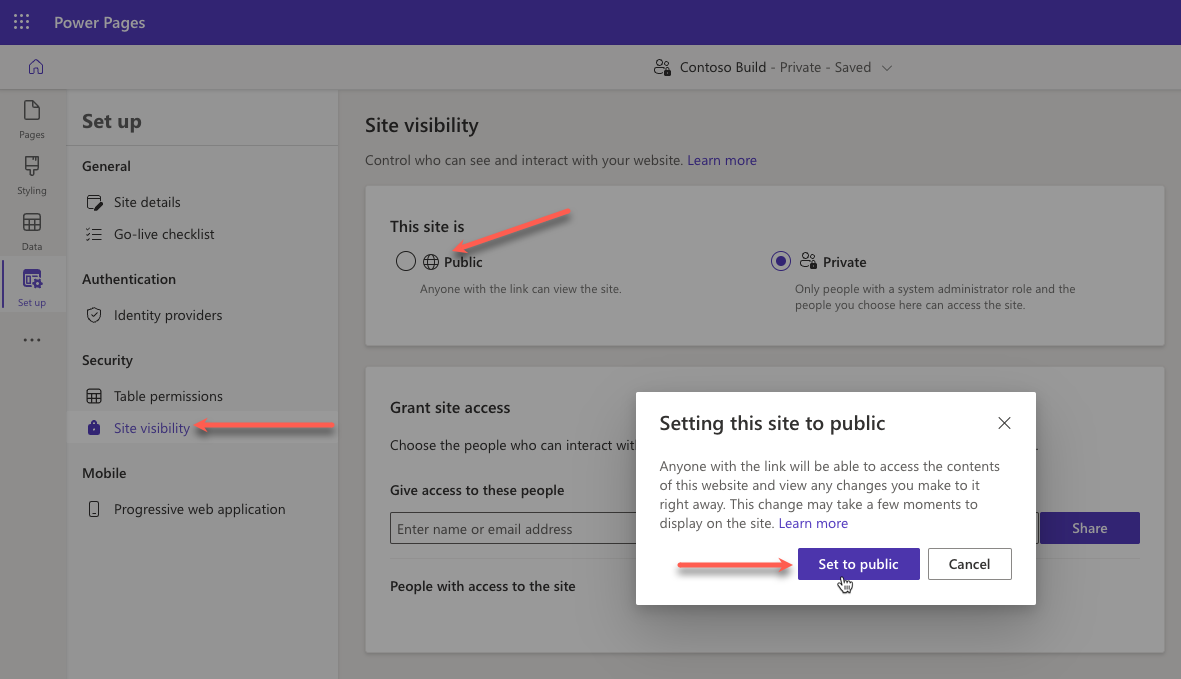The height and width of the screenshot is (679, 1181).
Task: Follow the Learn more link about site visibility
Action: pyautogui.click(x=722, y=160)
